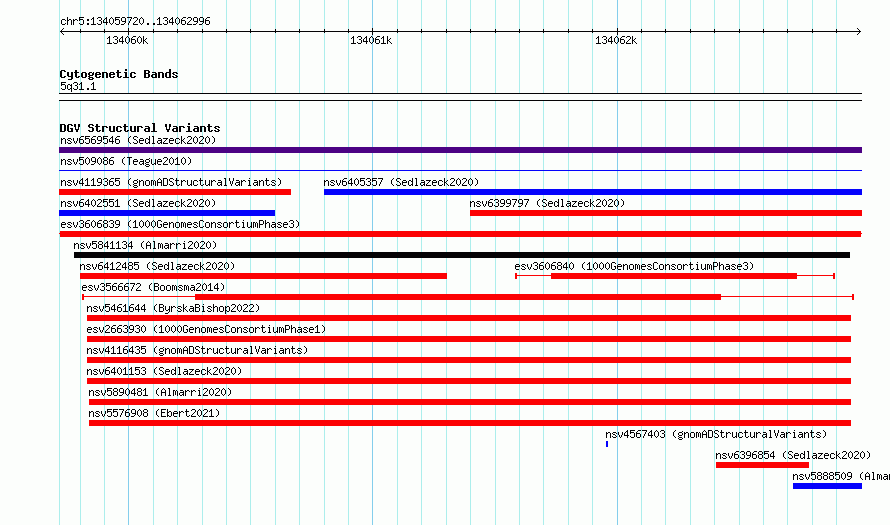Open nsv6401153 (Sedlazeck2020) label
This screenshot has width=890, height=525.
coord(164,371)
